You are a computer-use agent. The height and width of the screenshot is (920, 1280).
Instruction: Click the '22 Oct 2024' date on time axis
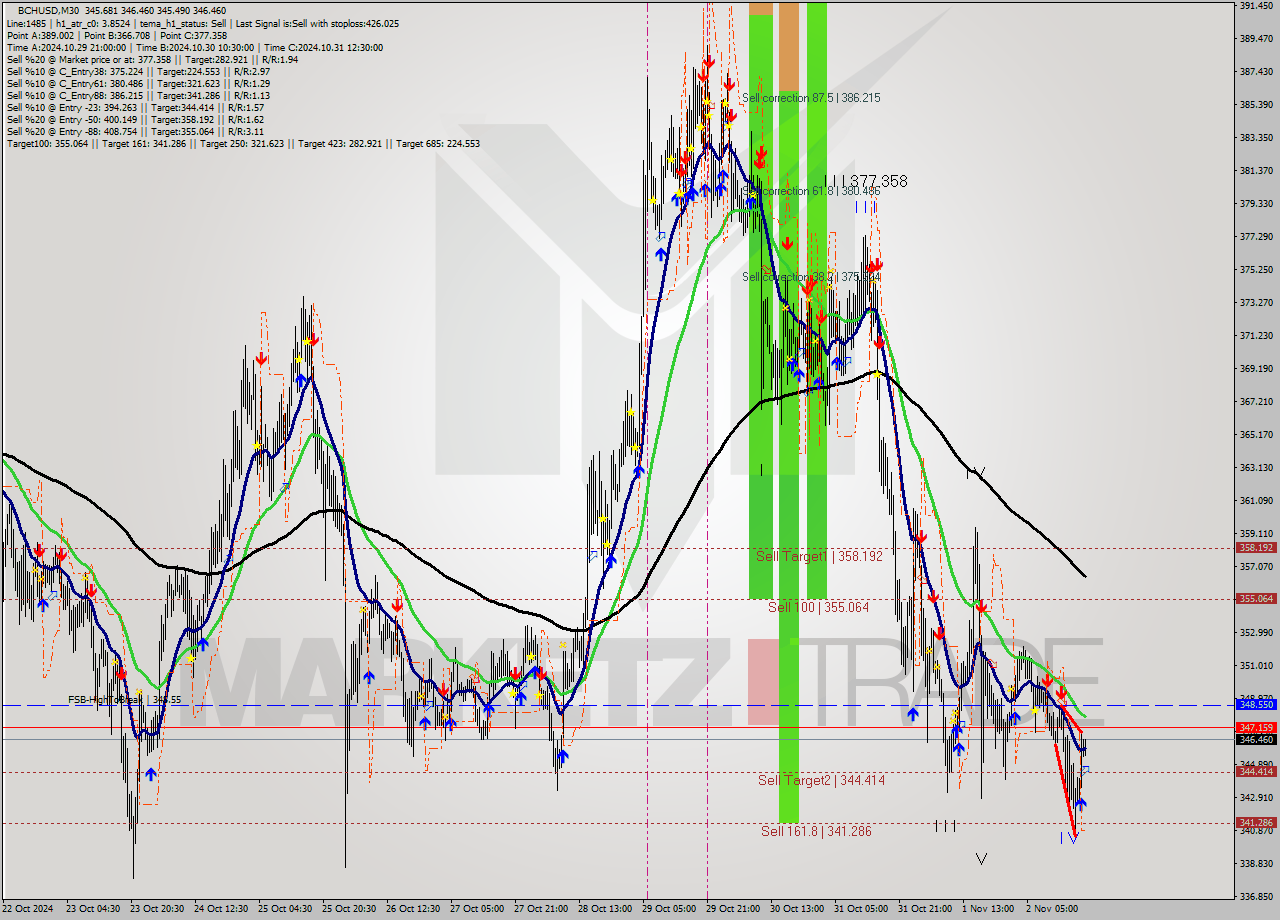(27, 909)
